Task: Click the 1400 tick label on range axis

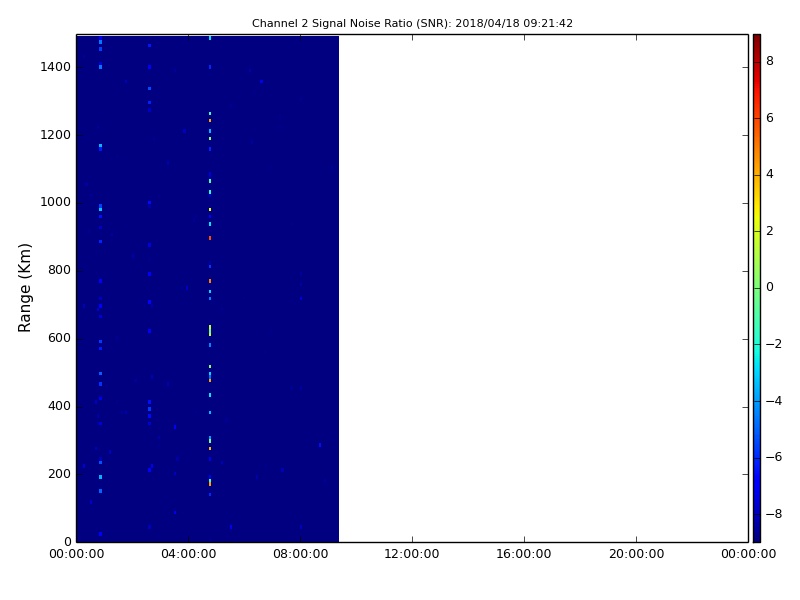Action: (55, 67)
